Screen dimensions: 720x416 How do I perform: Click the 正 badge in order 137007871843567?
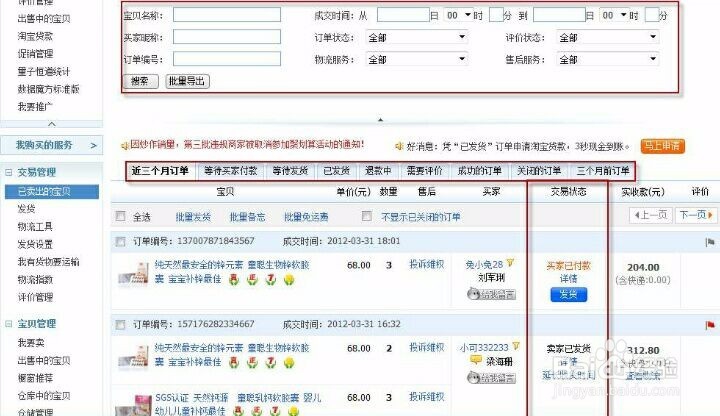point(252,279)
